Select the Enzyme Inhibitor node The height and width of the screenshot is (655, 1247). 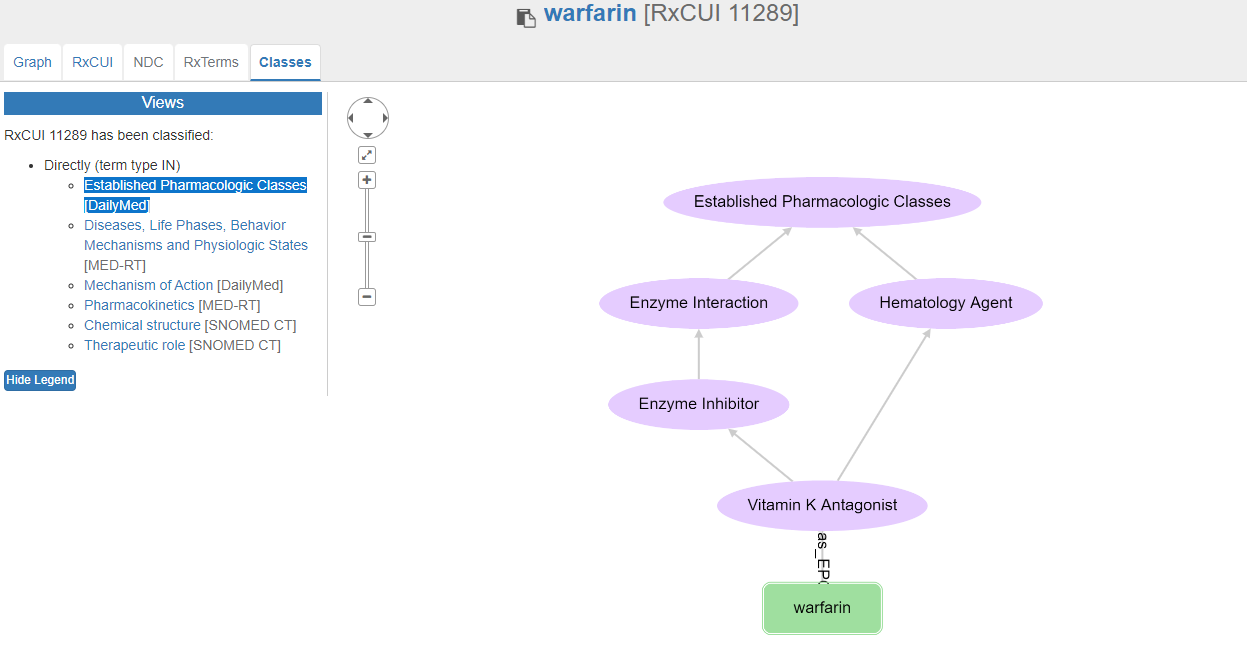pyautogui.click(x=699, y=404)
